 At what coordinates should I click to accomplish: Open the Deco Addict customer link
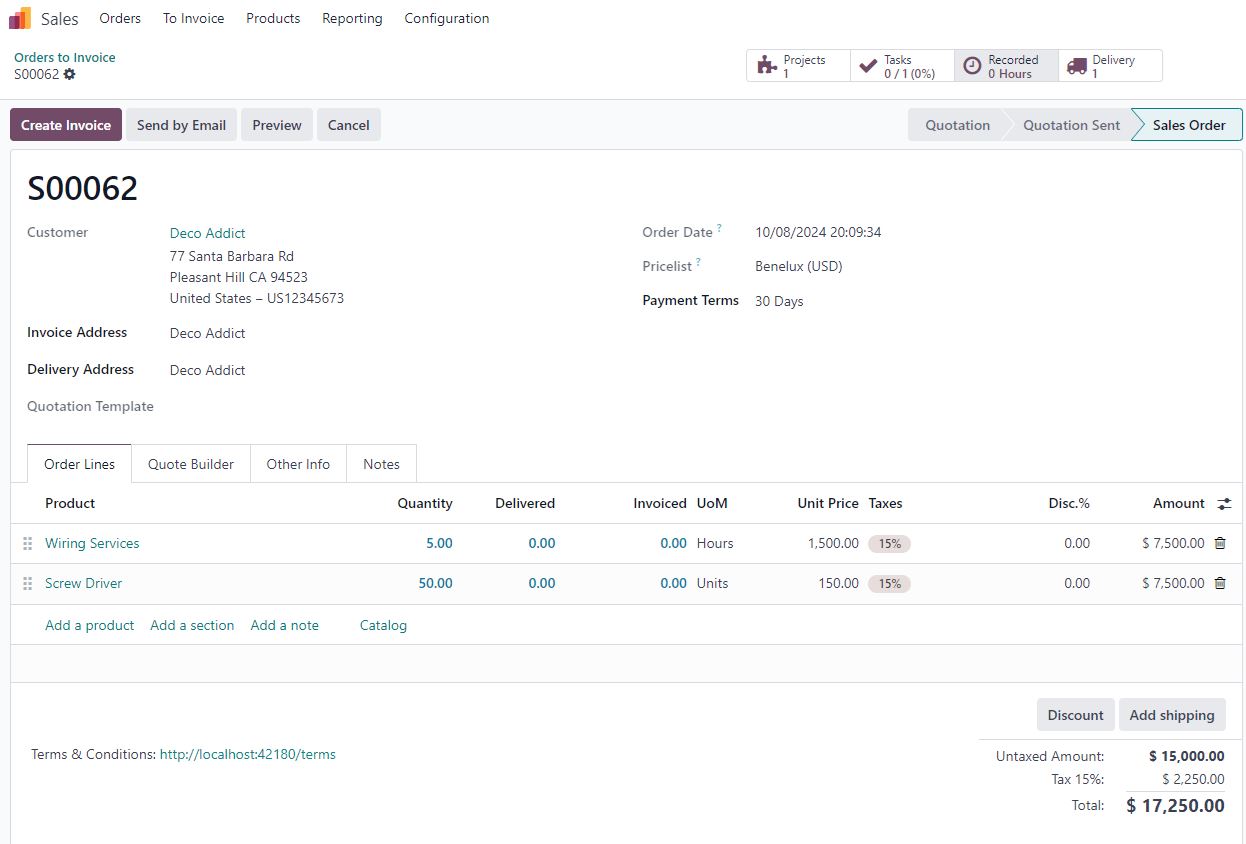pos(208,233)
